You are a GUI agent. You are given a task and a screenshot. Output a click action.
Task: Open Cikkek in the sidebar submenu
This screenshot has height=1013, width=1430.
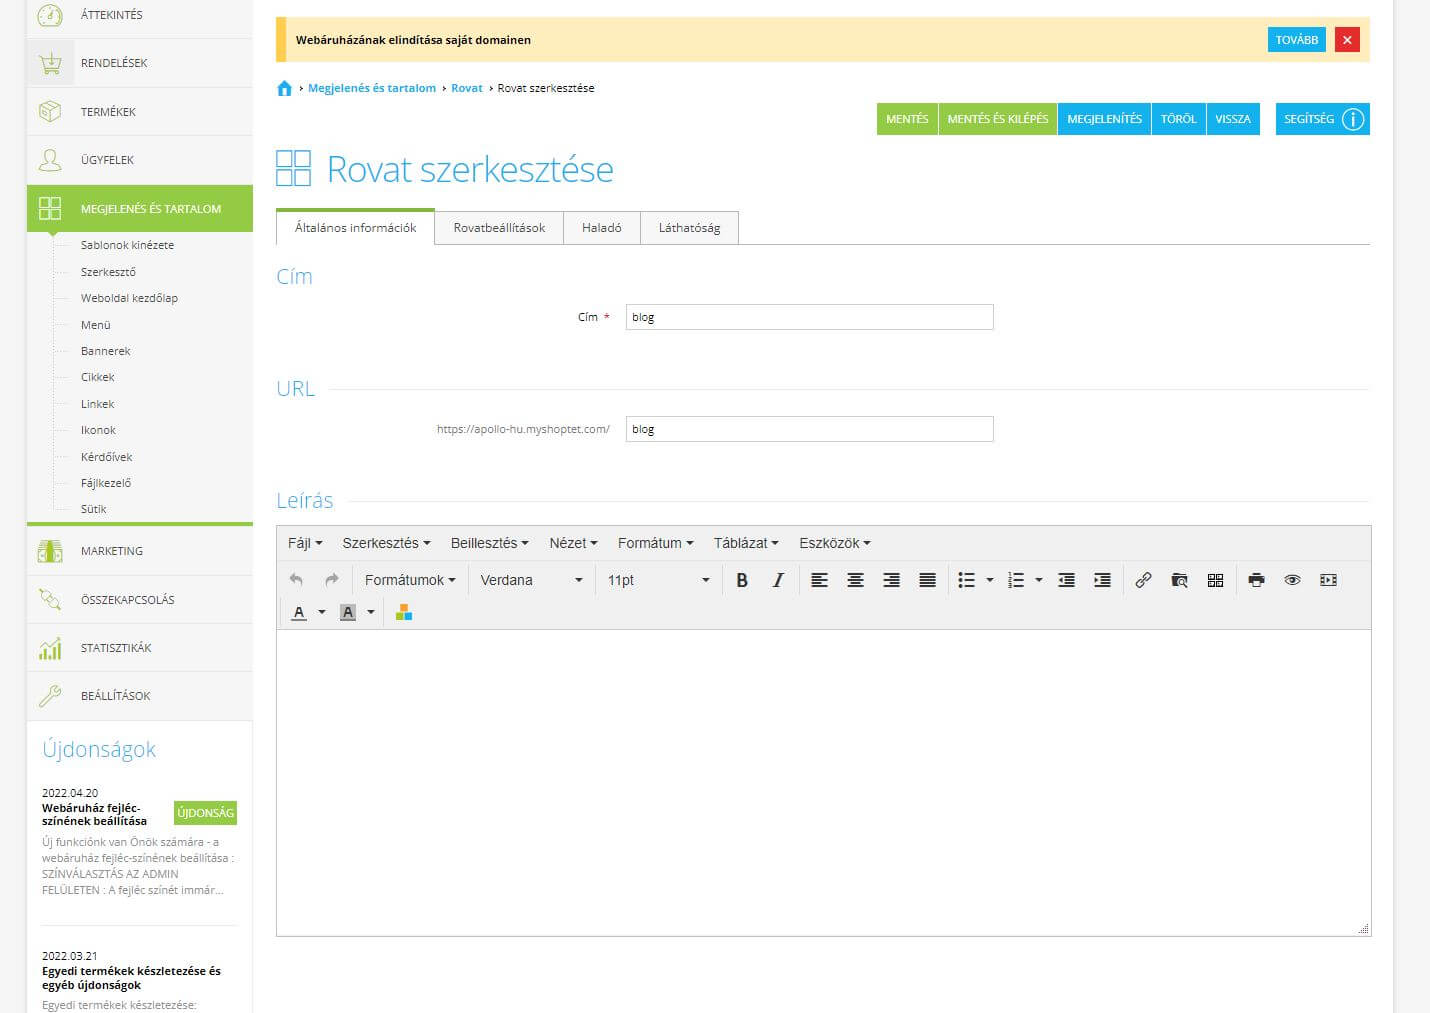pos(98,377)
